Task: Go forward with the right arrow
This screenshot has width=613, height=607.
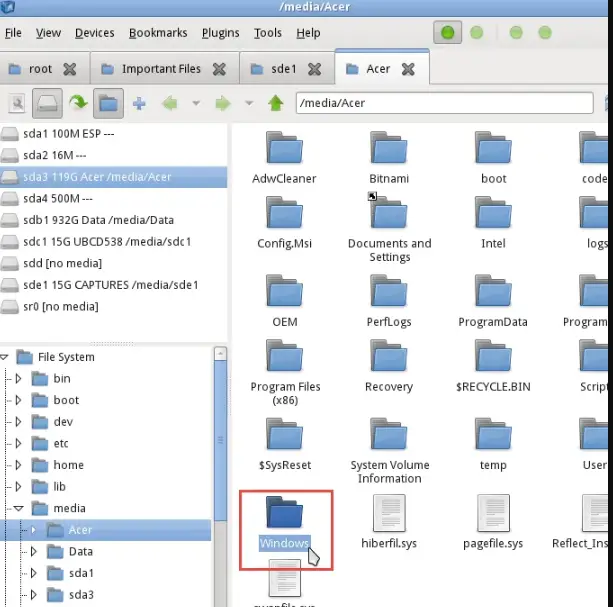Action: [x=223, y=104]
